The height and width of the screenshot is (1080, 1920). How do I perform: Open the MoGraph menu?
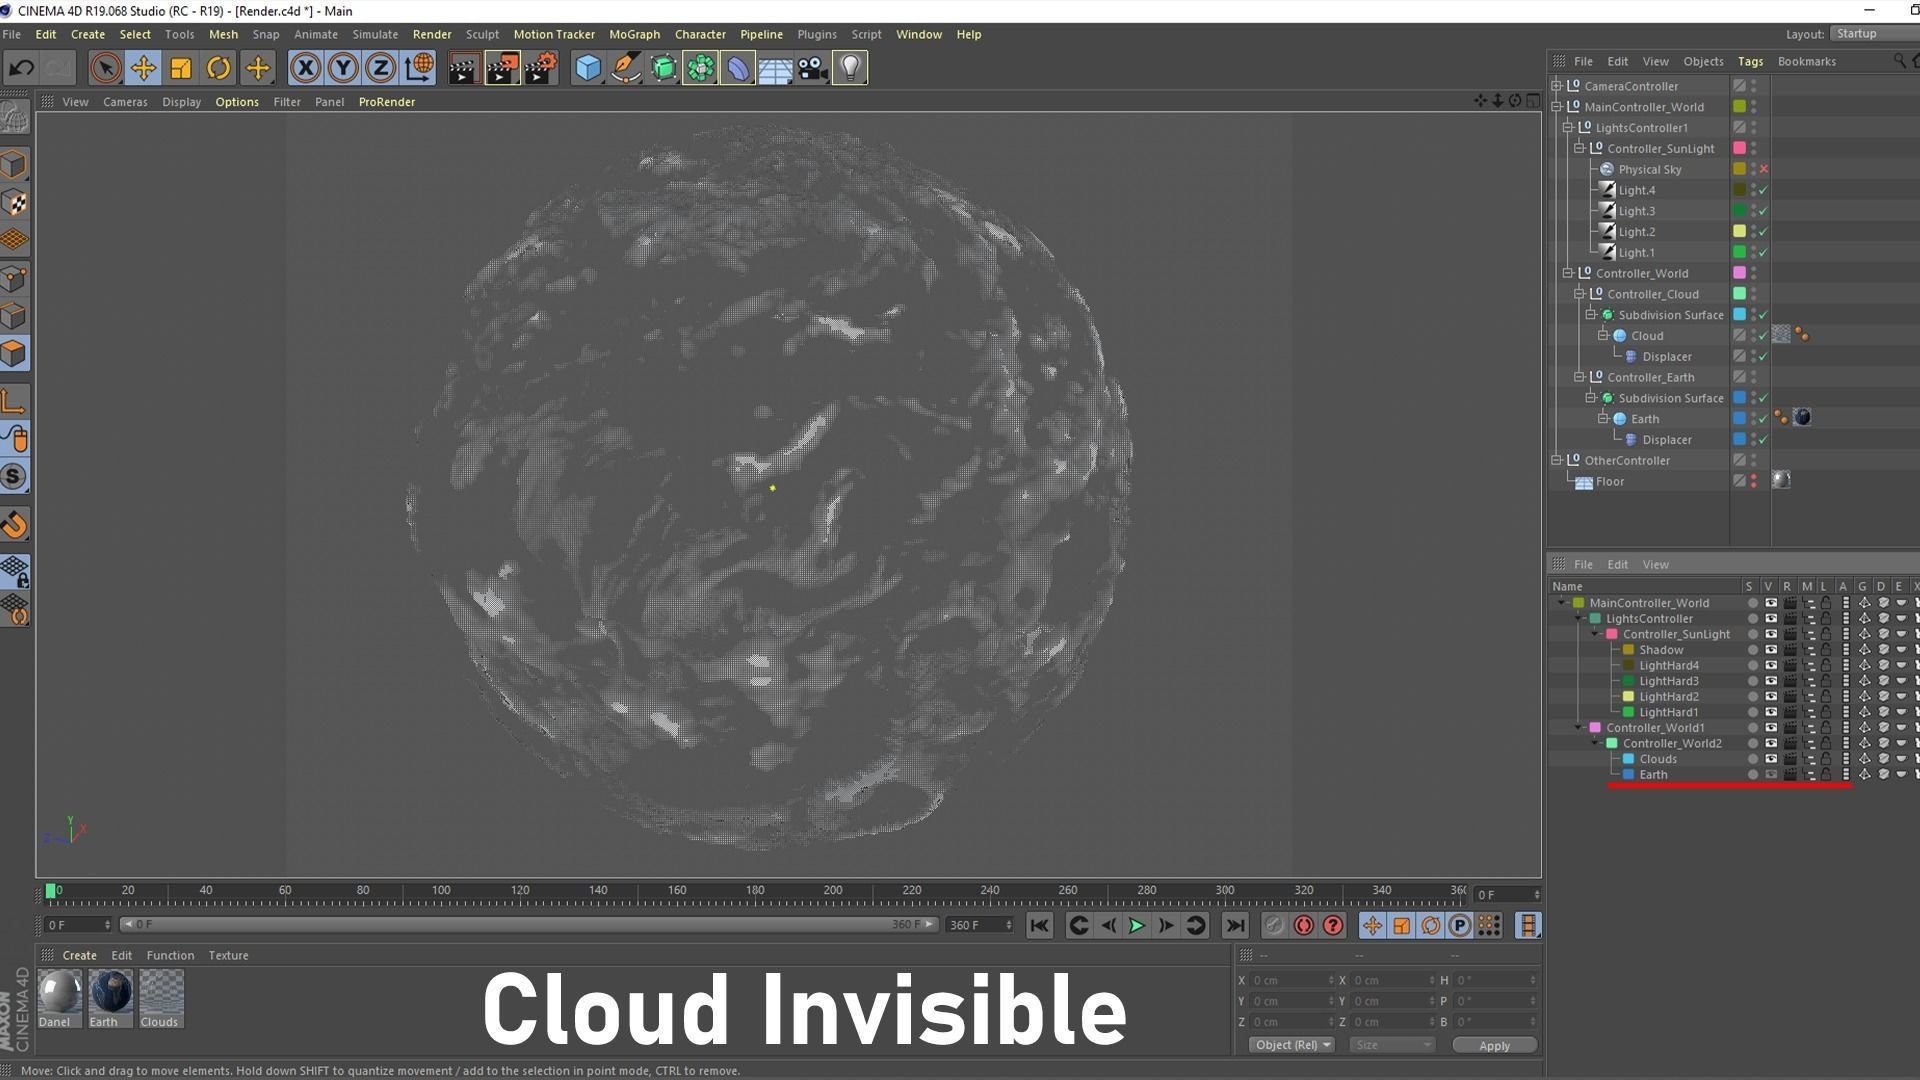point(634,34)
